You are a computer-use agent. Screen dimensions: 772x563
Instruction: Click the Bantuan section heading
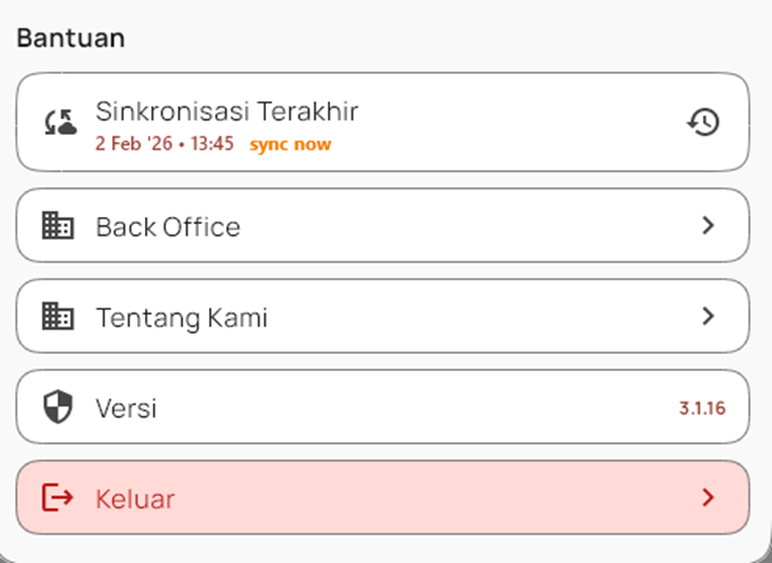click(71, 39)
